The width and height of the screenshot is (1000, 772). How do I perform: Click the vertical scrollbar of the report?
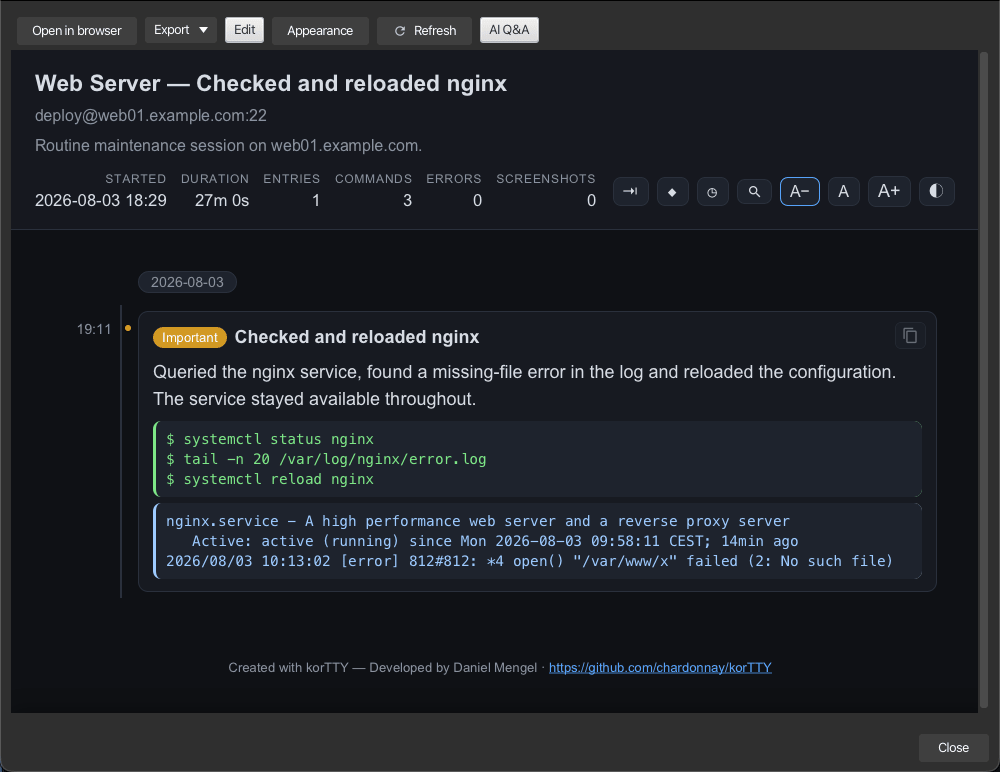coord(983,382)
